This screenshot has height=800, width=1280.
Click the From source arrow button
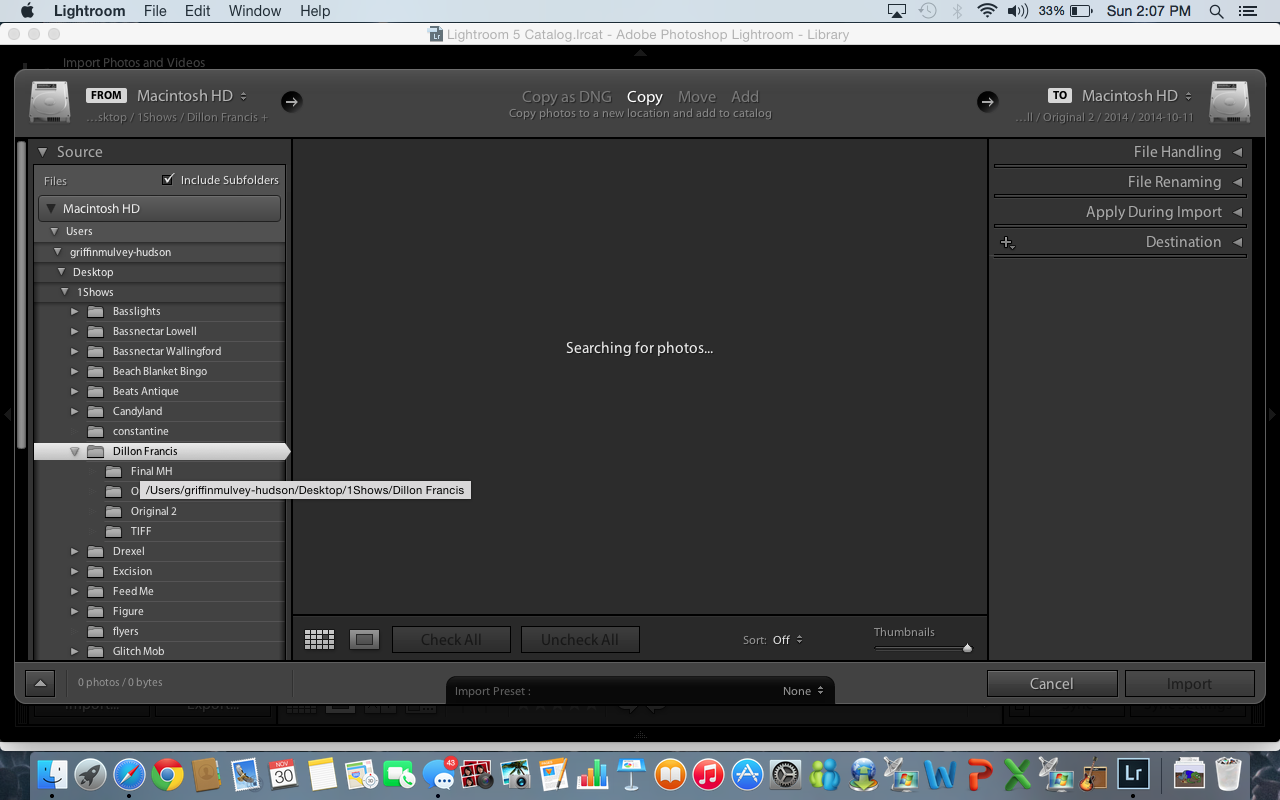291,101
